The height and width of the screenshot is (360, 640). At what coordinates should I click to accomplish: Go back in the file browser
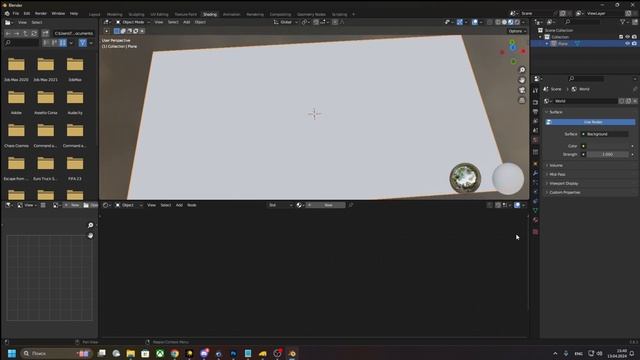coord(8,33)
